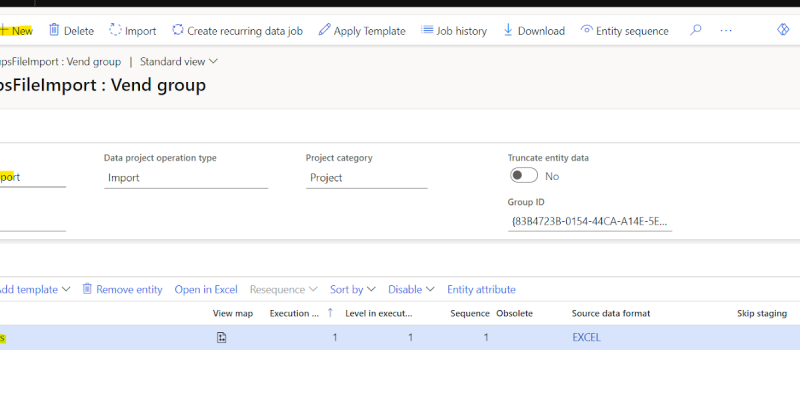Click the Entity attribute menu item

(481, 289)
